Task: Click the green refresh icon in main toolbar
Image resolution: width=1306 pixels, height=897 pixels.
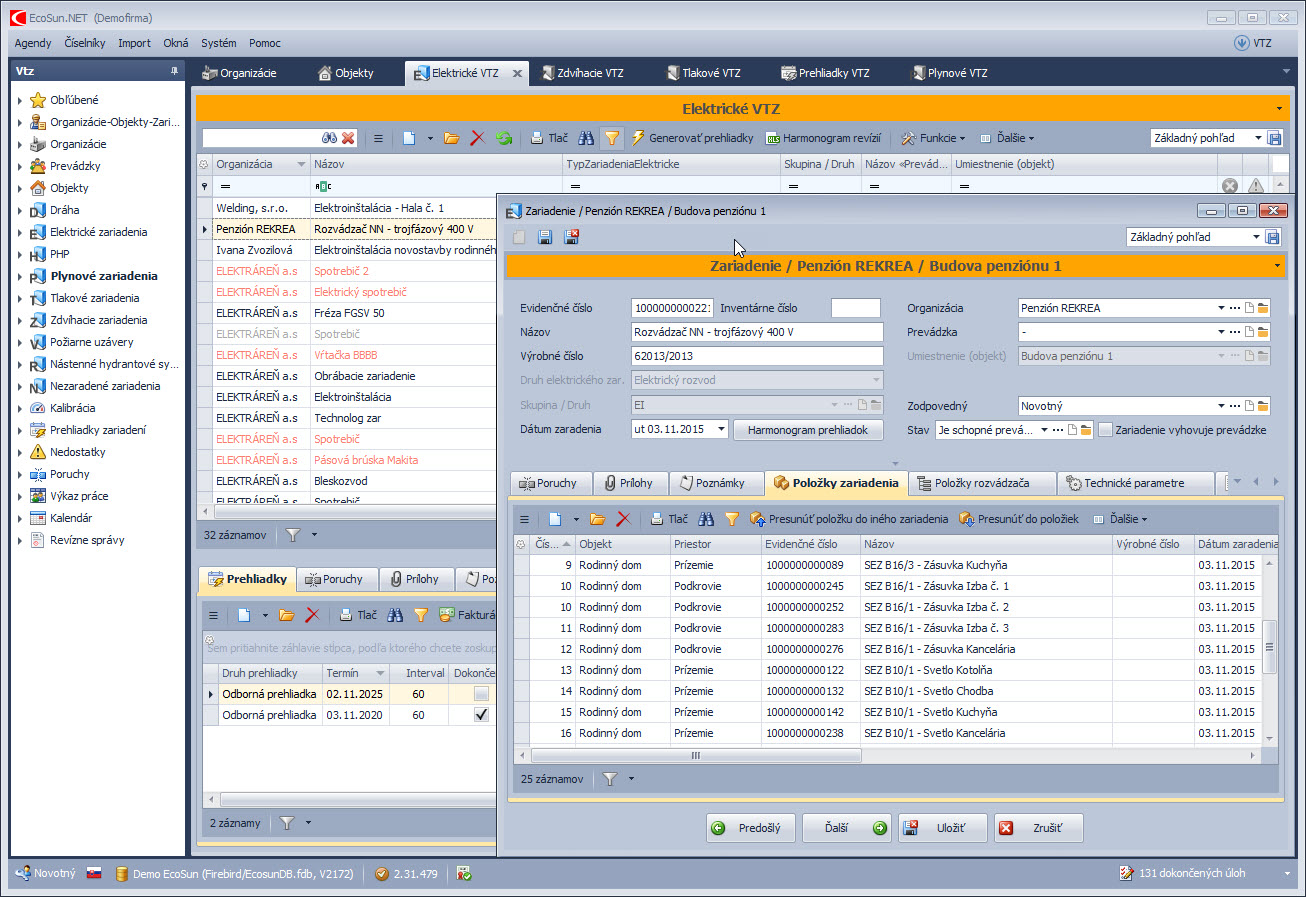Action: click(x=504, y=138)
